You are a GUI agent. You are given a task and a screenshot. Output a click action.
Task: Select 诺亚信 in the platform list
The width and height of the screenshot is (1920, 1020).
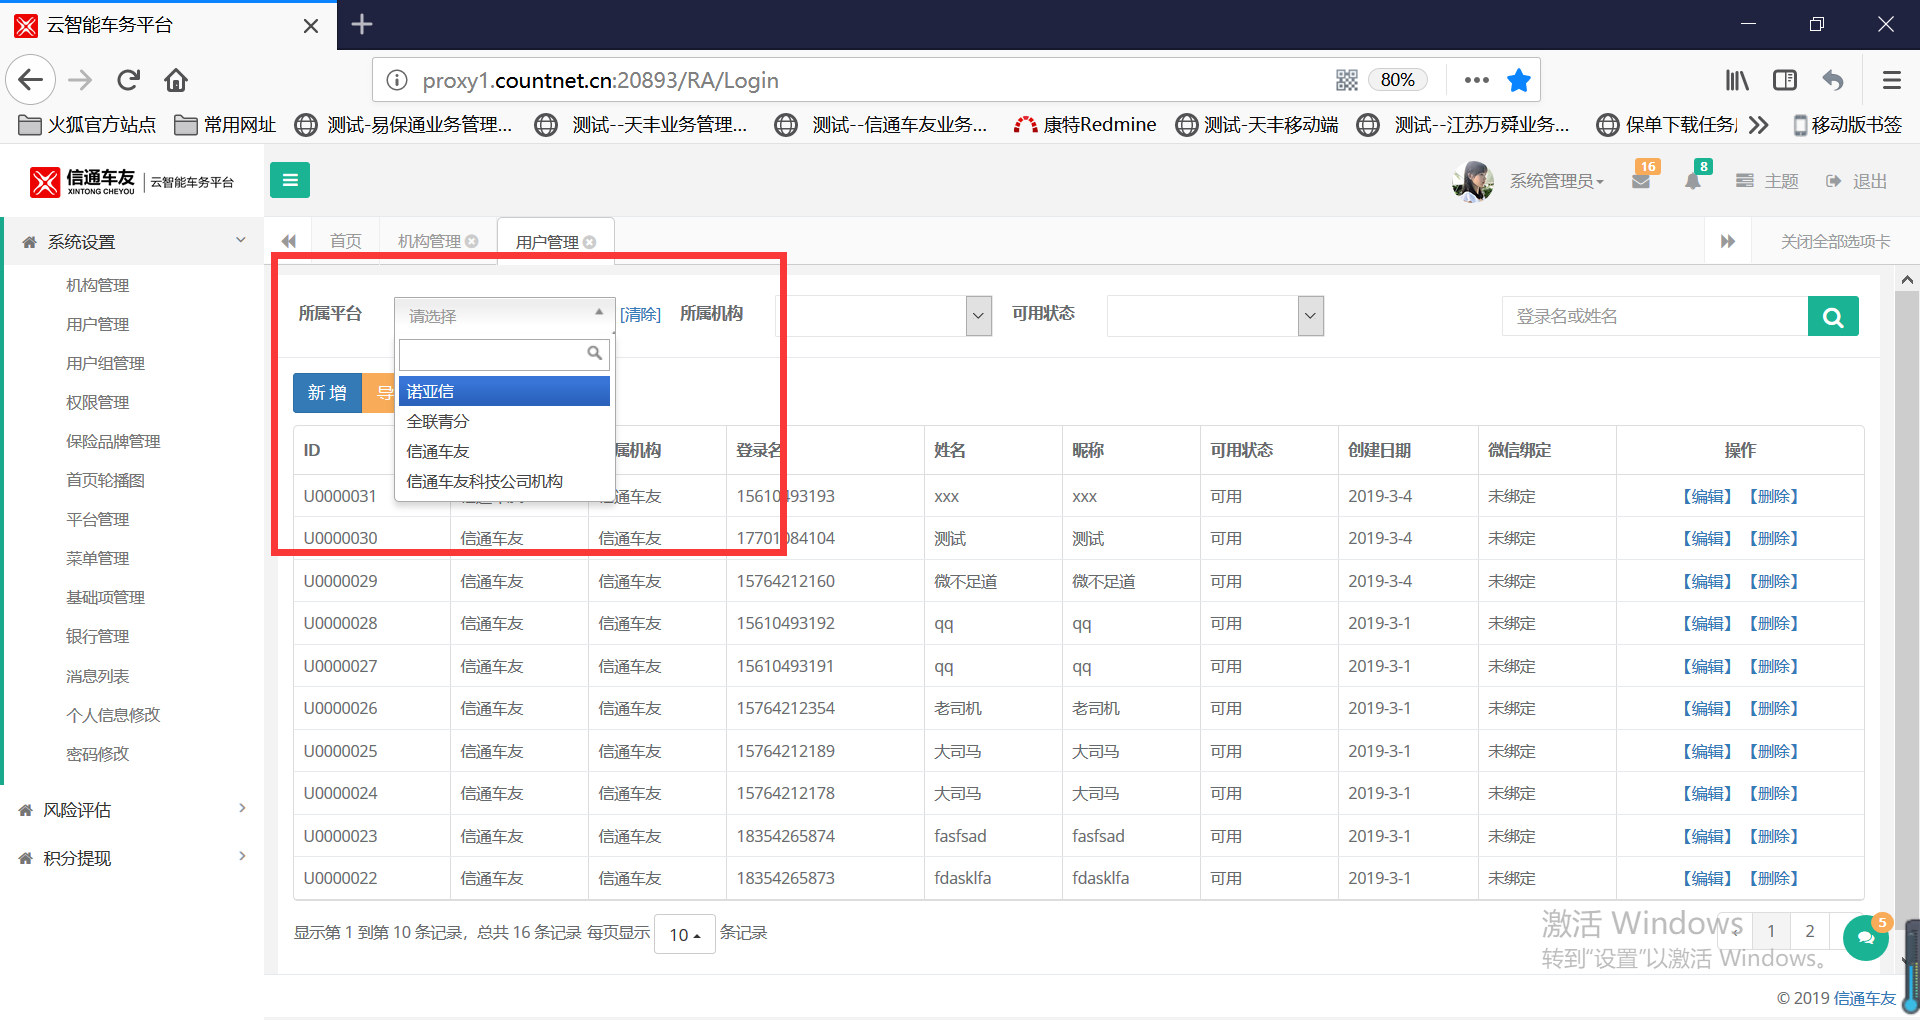coord(504,391)
